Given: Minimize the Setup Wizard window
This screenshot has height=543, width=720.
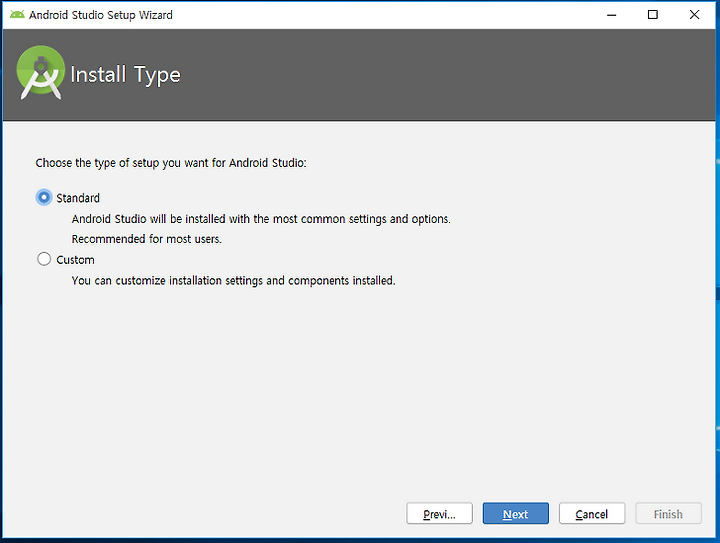Looking at the screenshot, I should (612, 15).
